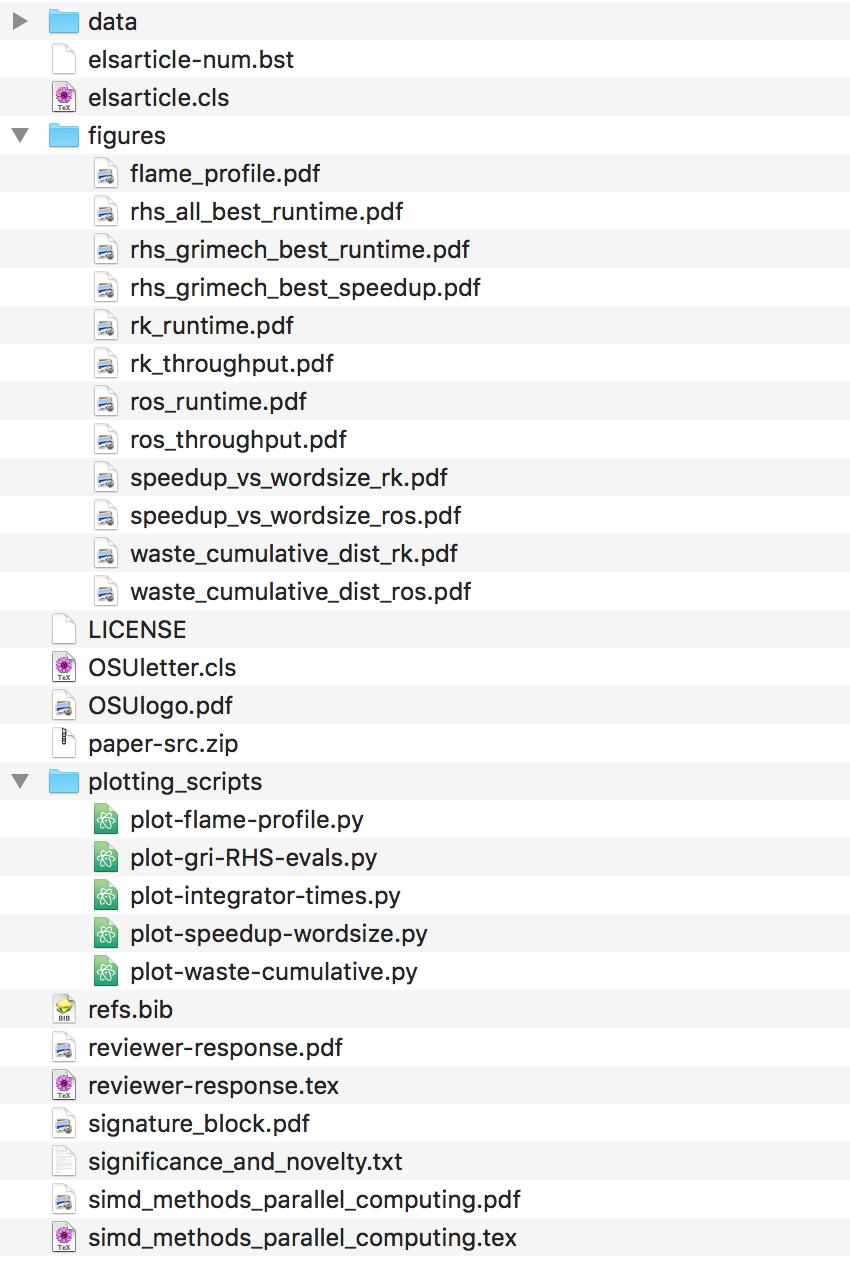Click the significance_and_novelty.txt text file icon

pos(64,1162)
